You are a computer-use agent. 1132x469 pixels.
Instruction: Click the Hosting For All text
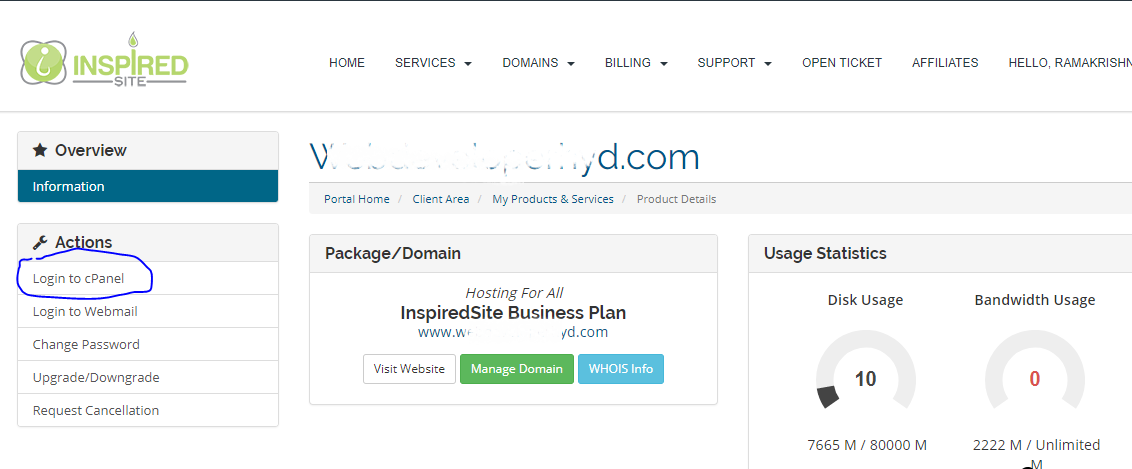[x=514, y=293]
